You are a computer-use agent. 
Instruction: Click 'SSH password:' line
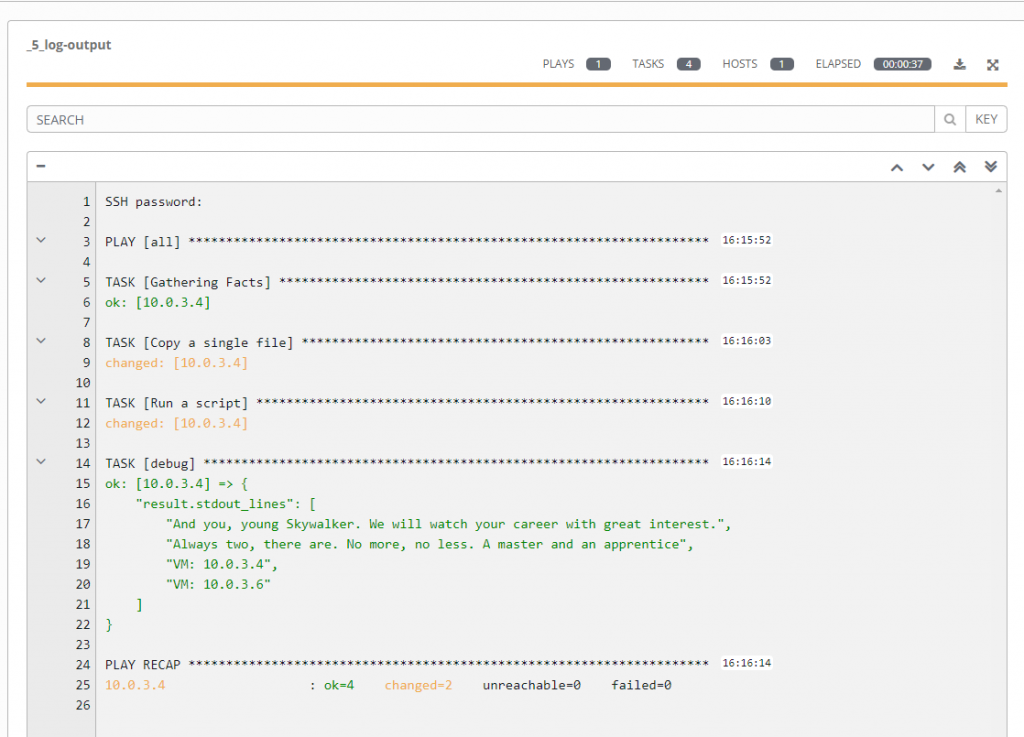153,202
